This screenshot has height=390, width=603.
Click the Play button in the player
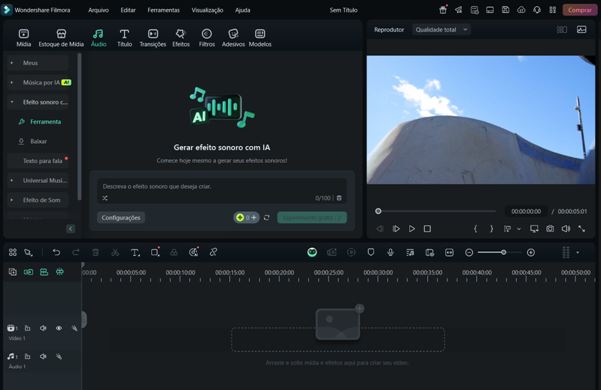(x=411, y=229)
